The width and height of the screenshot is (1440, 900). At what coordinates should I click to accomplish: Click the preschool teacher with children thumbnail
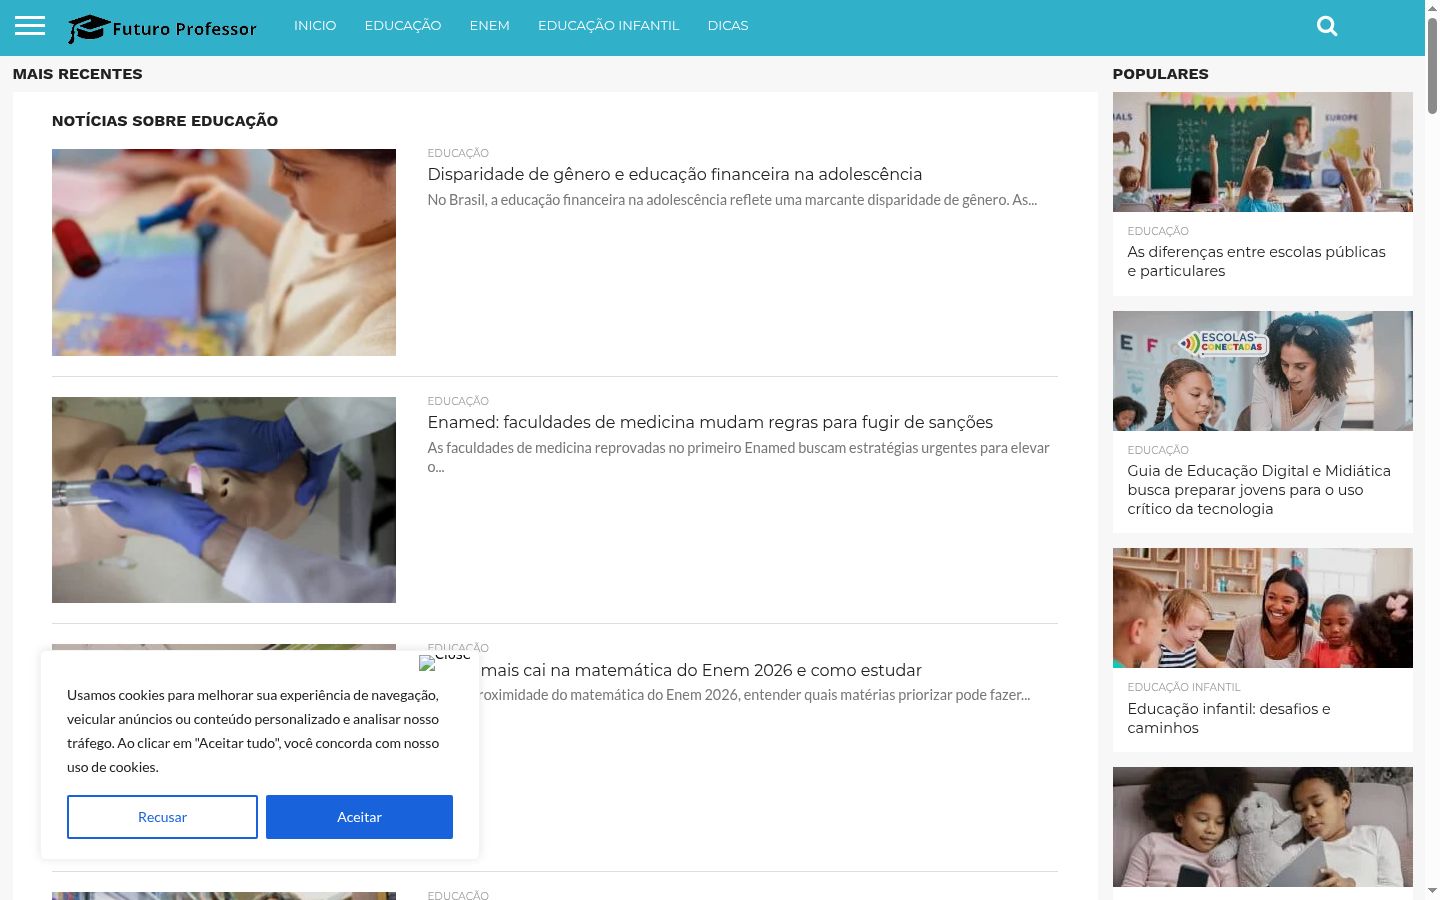pos(1263,608)
